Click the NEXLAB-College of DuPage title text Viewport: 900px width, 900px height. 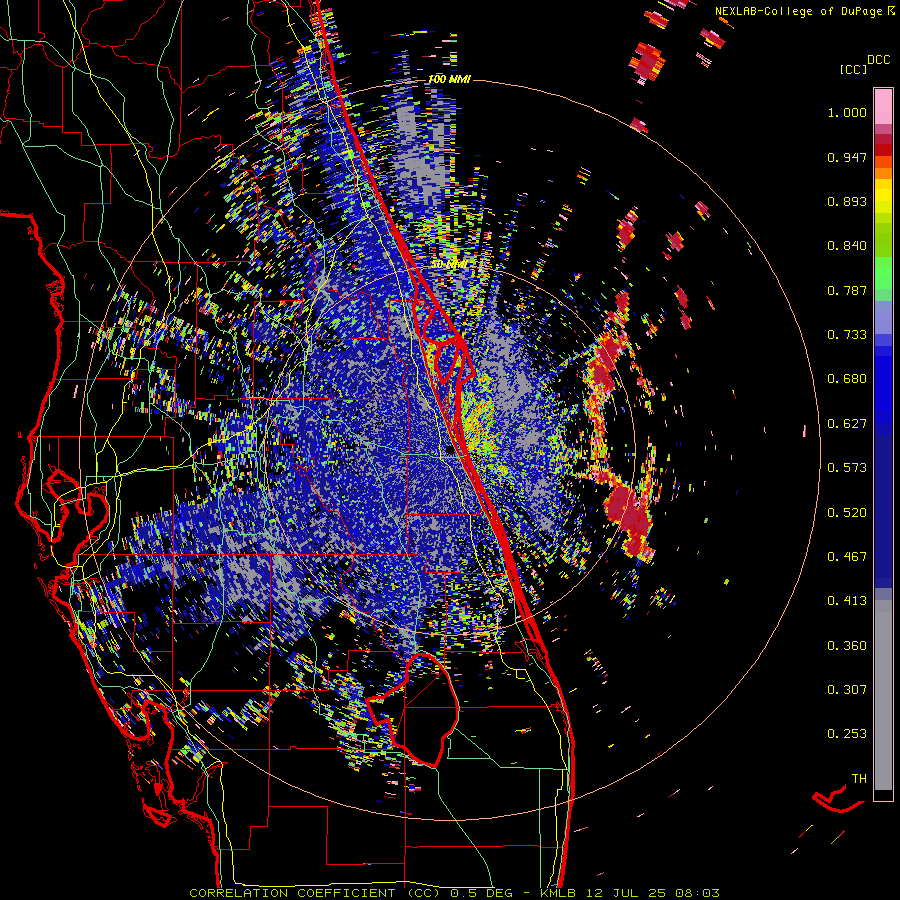800,11
